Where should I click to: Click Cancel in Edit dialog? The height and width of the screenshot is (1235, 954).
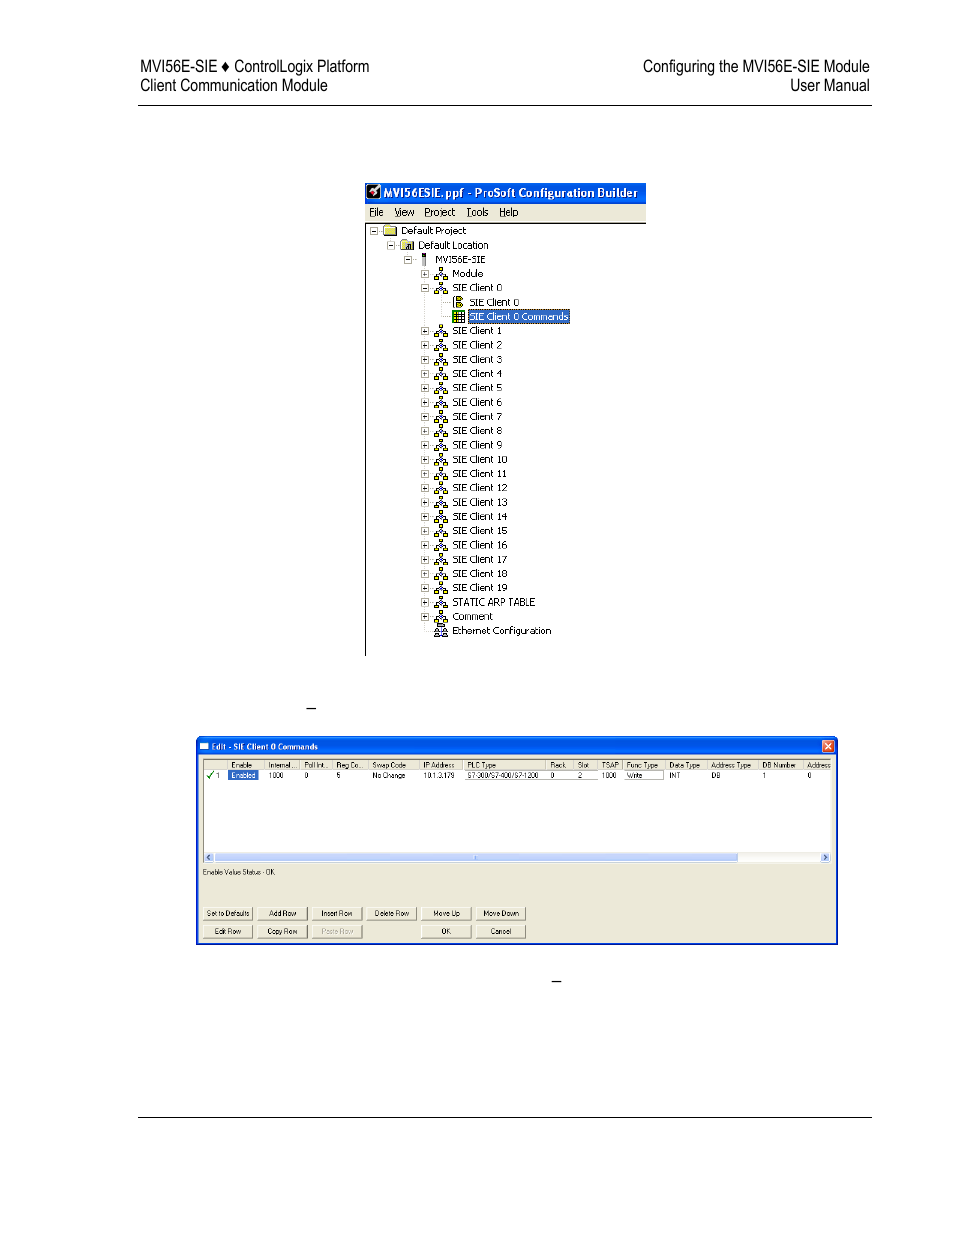(x=501, y=932)
